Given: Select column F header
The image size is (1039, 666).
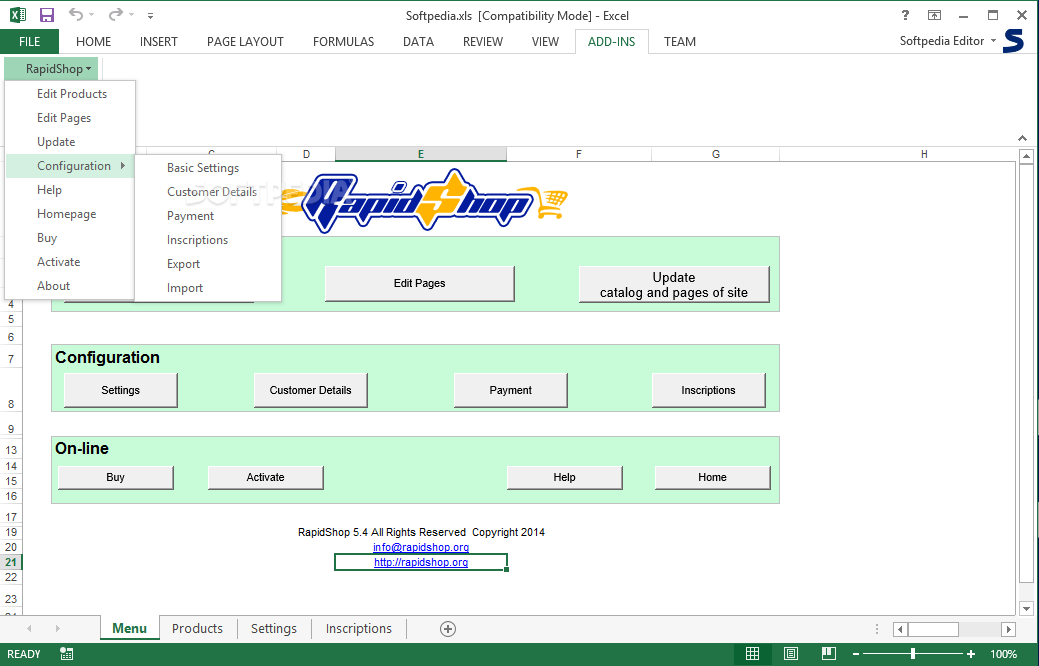Looking at the screenshot, I should (x=578, y=154).
